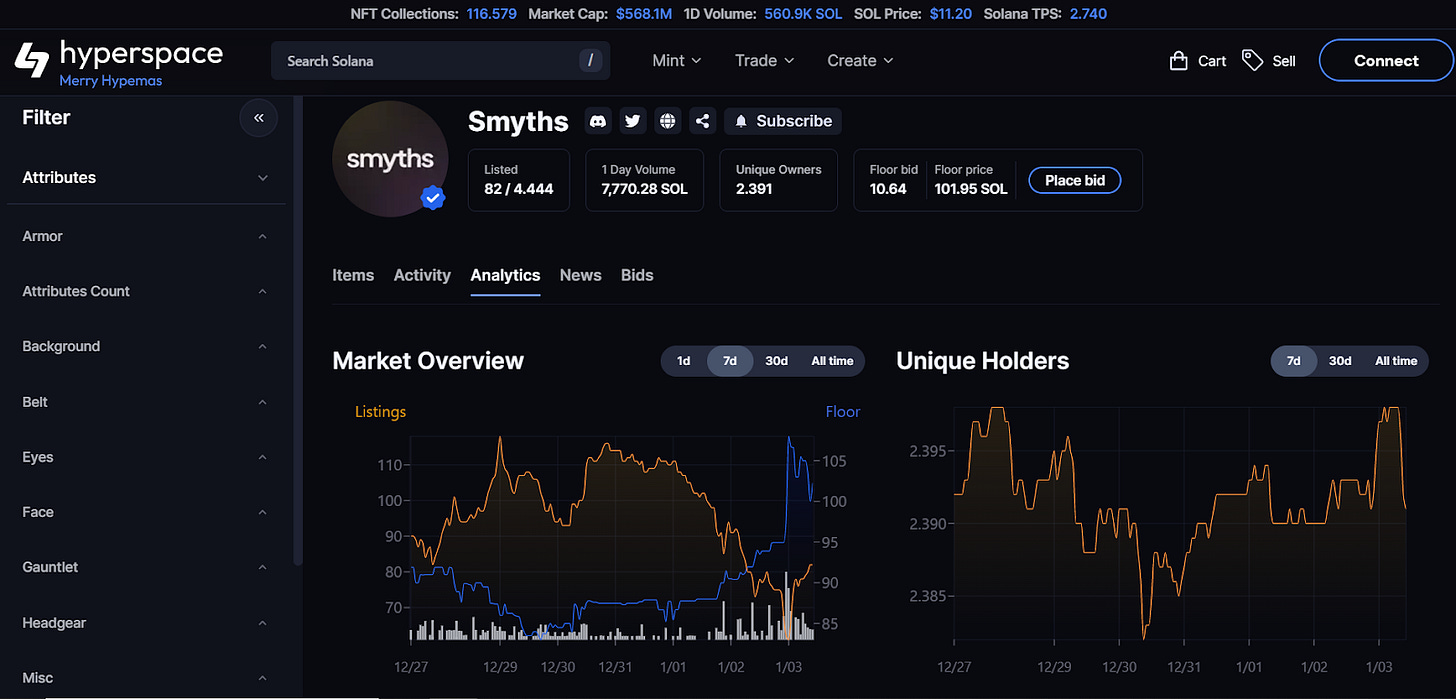Set Unique Holders range to 7d
The width and height of the screenshot is (1456, 699).
[x=1294, y=361]
